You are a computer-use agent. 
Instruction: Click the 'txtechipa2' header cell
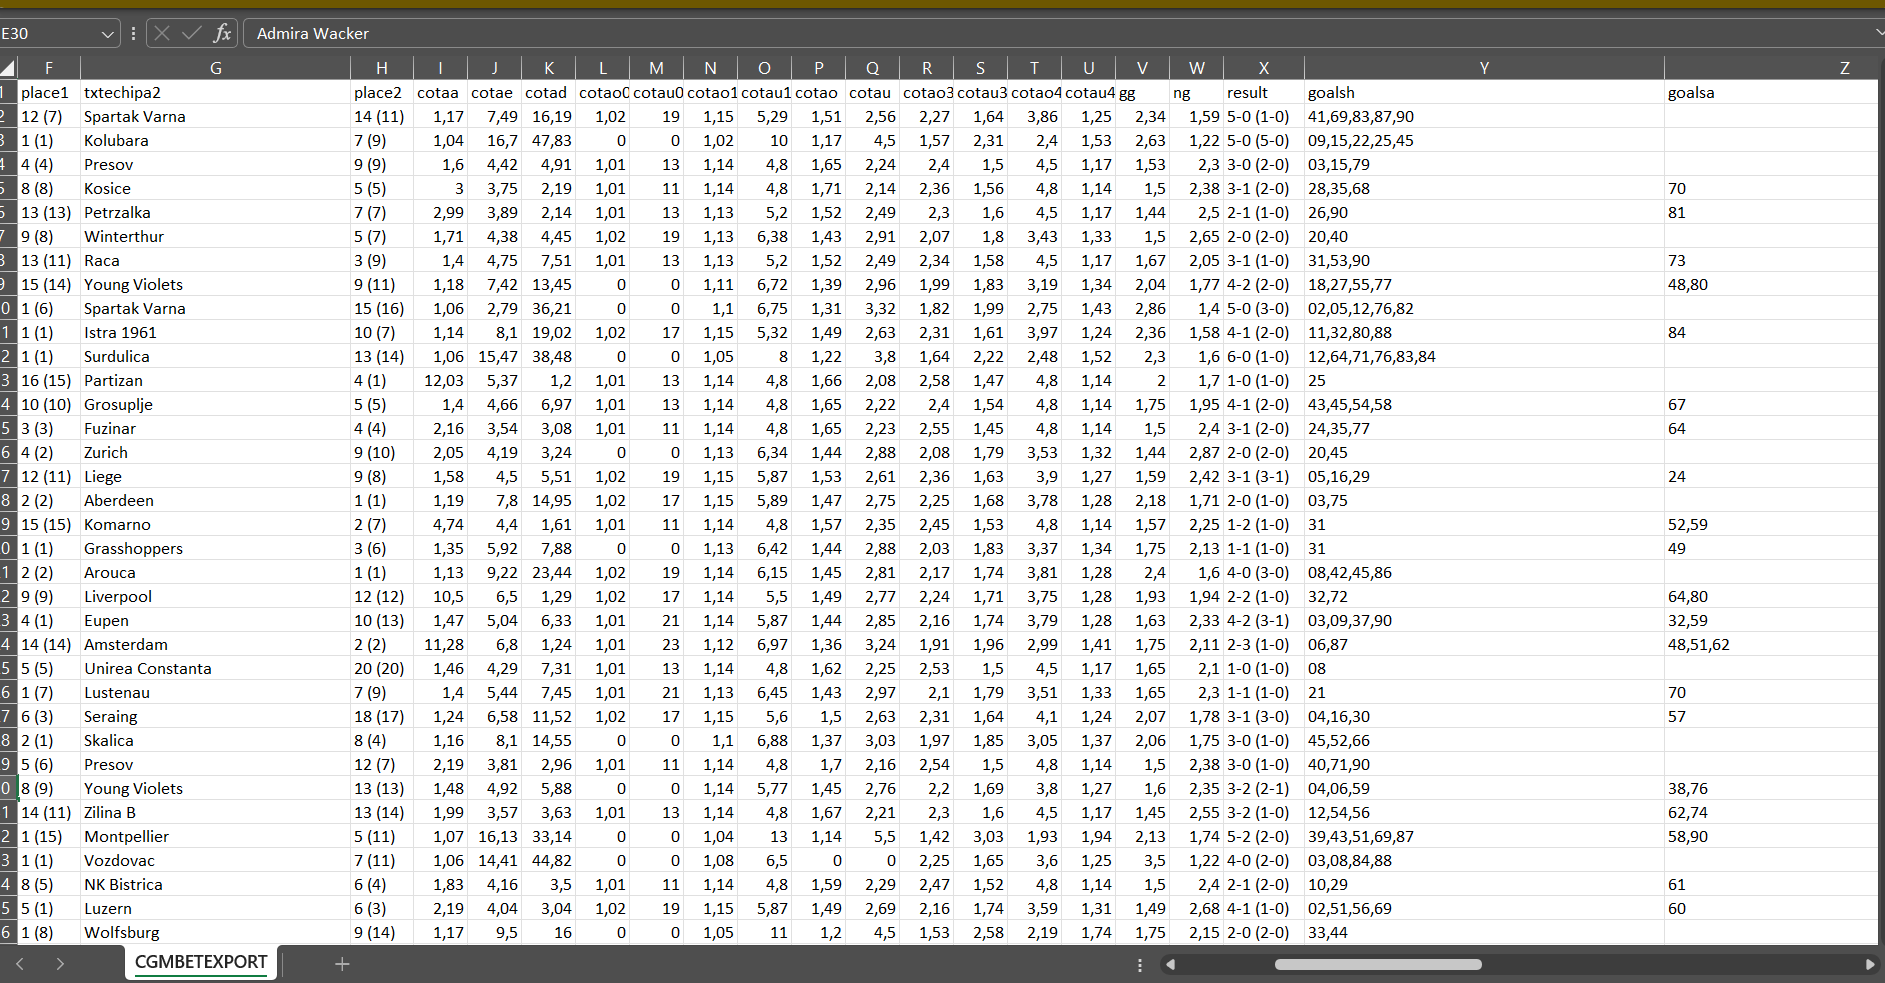tap(215, 92)
